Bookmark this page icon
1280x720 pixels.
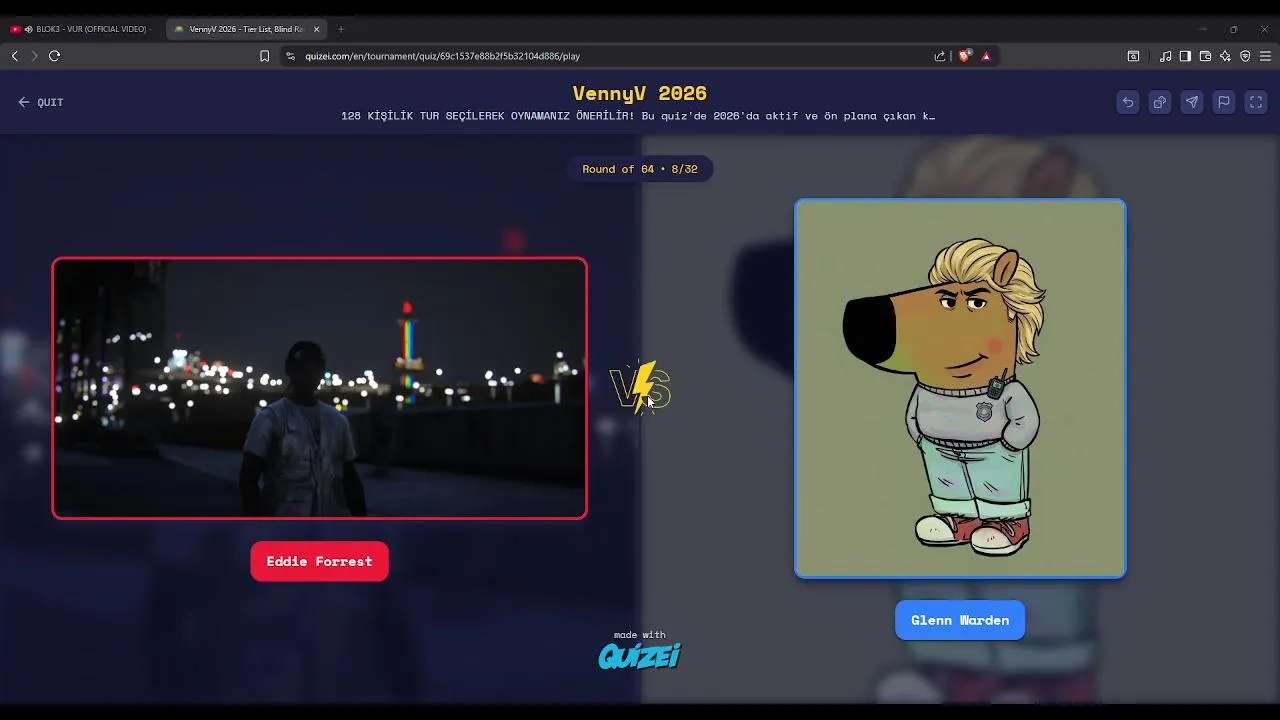pyautogui.click(x=264, y=56)
